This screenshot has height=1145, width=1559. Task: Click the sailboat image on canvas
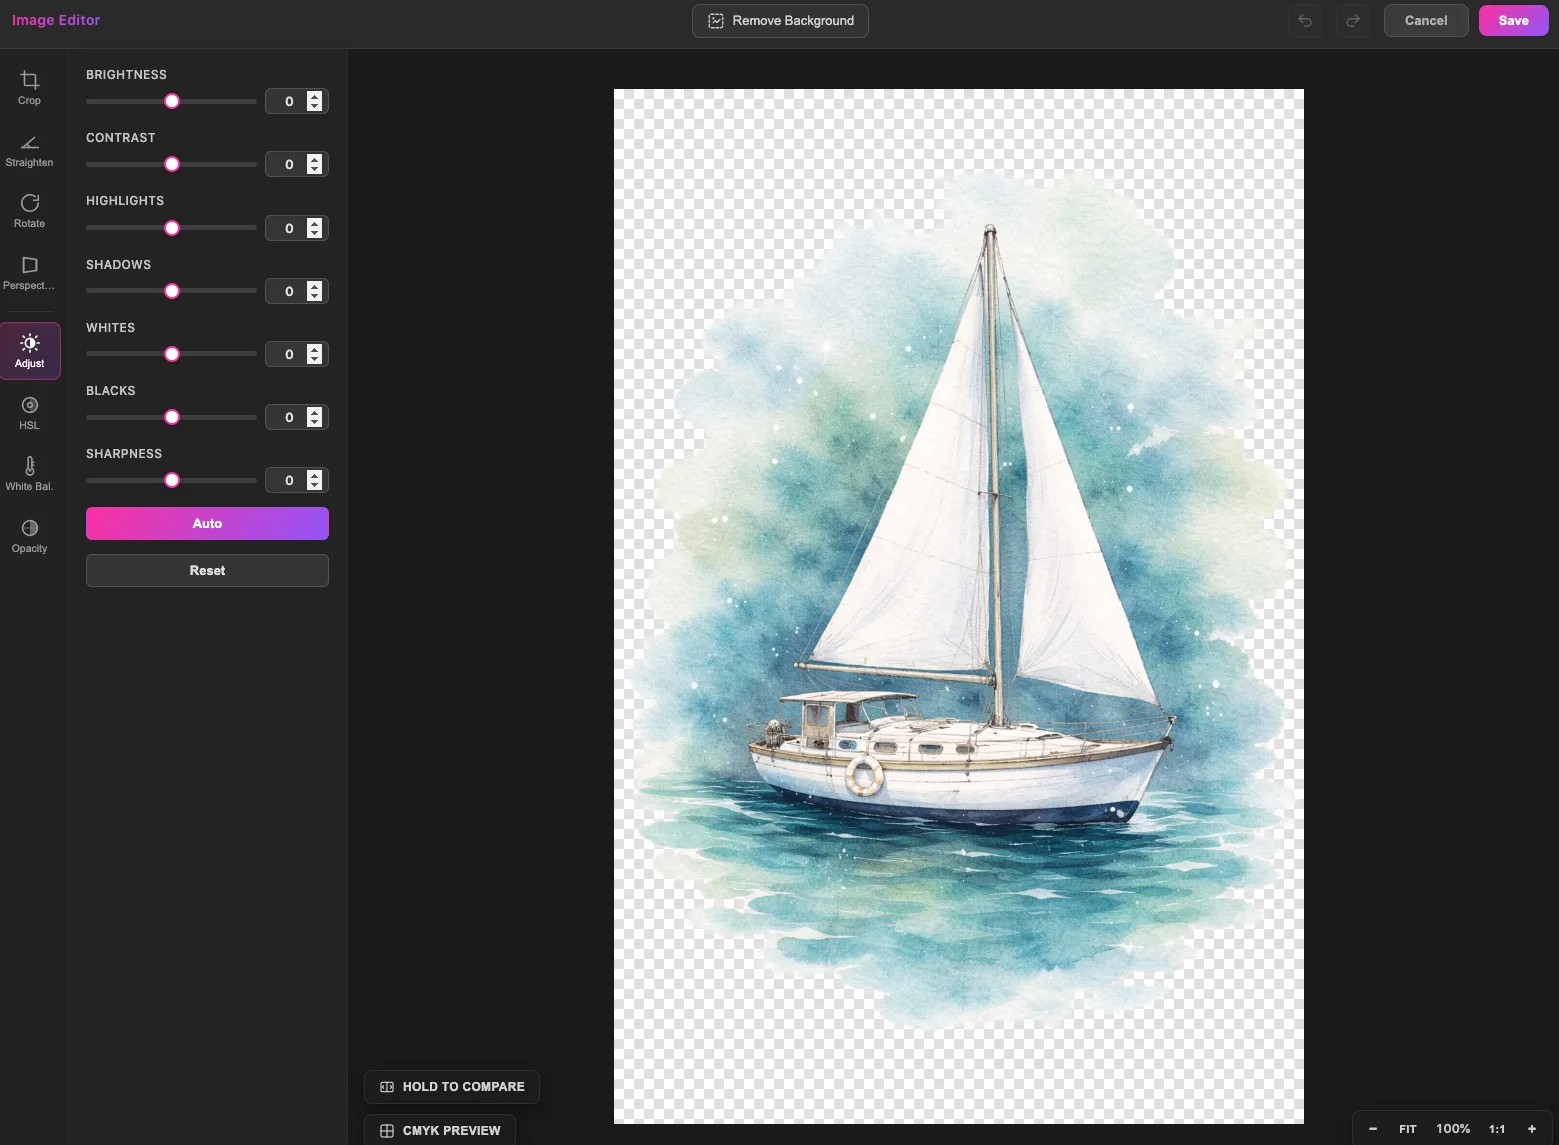coord(958,606)
